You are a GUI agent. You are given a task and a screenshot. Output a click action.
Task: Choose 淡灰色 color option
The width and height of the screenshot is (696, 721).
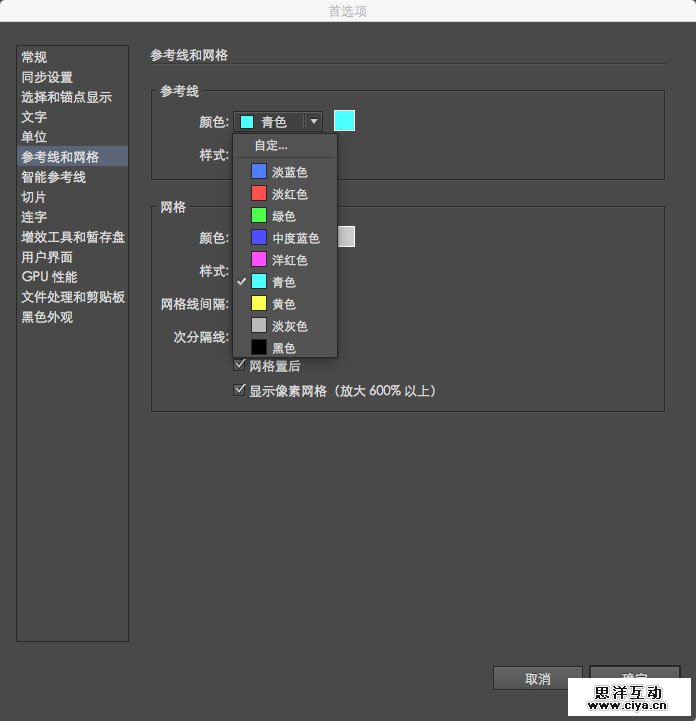[289, 326]
